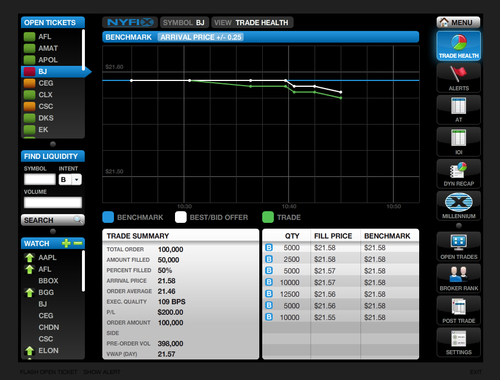Select AAPL in the Watch list
The width and height of the screenshot is (500, 380).
coord(53,257)
